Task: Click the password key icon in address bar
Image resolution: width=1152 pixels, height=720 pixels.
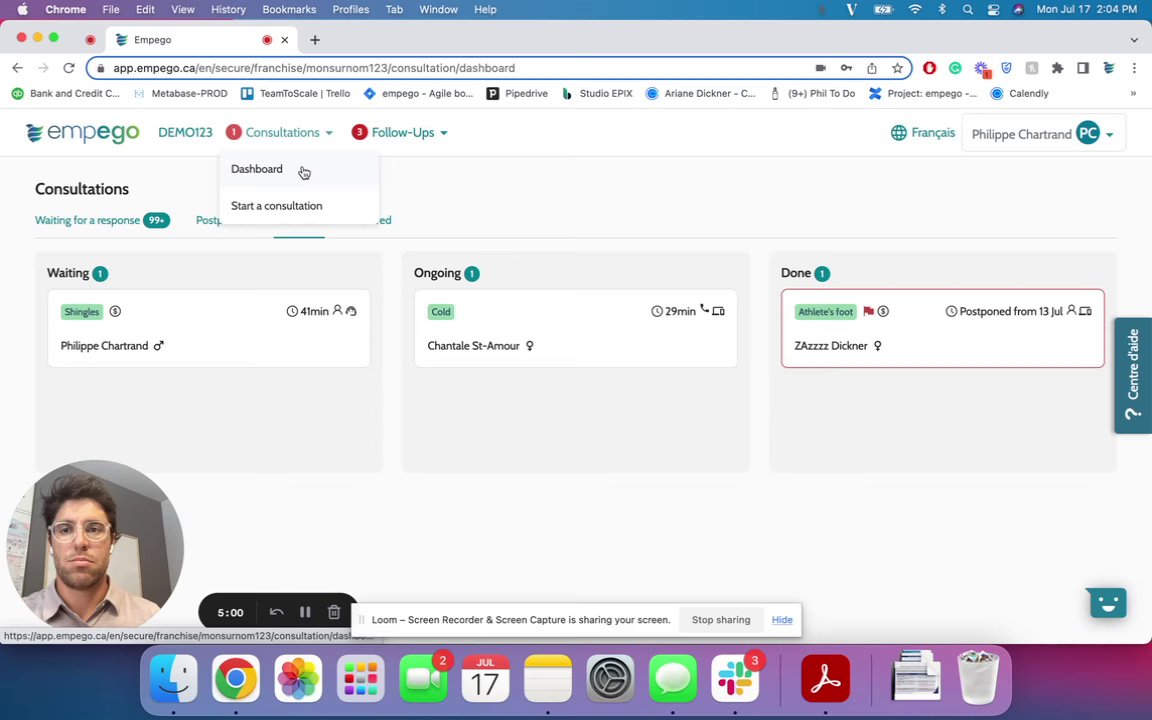Action: 846,68
